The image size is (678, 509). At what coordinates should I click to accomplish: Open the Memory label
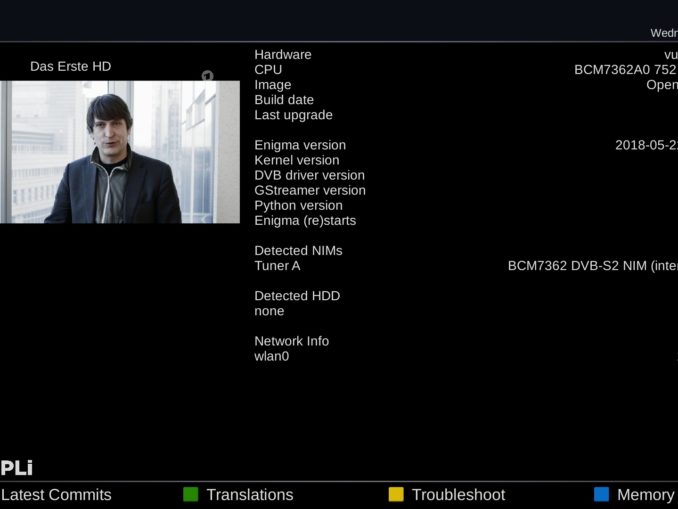pos(646,495)
